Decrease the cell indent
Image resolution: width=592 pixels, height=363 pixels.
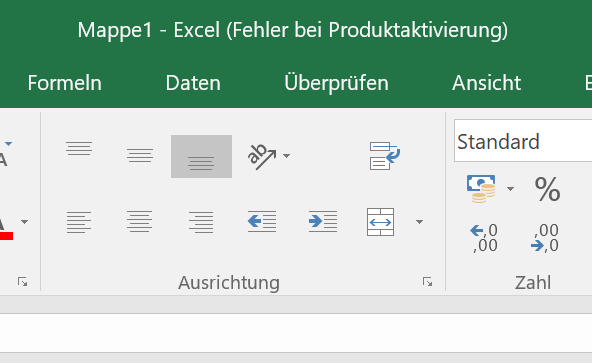[262, 221]
